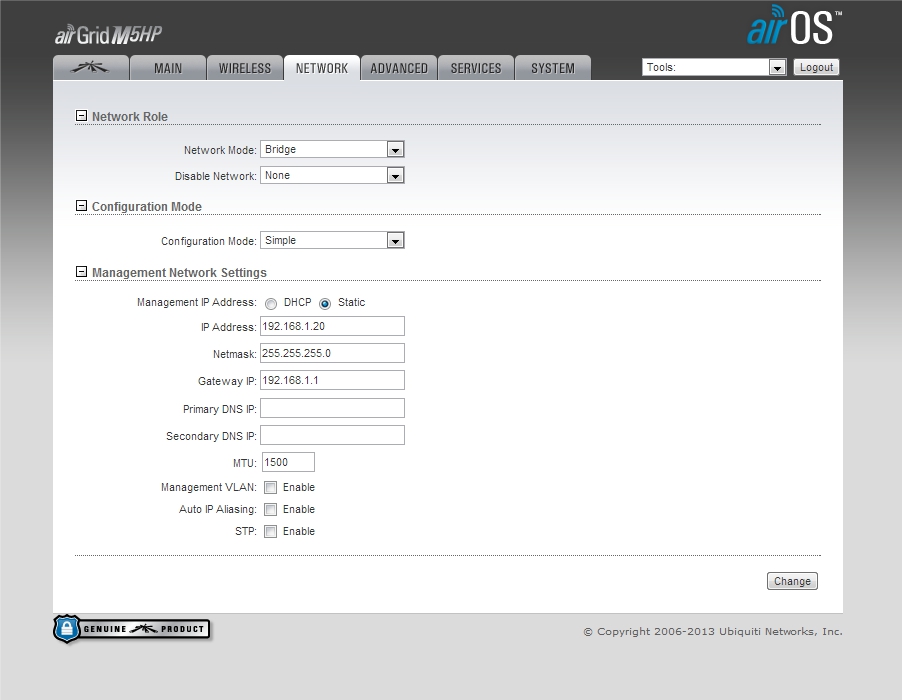Image resolution: width=902 pixels, height=700 pixels.
Task: Click the Genuine Product badge
Action: click(132, 629)
